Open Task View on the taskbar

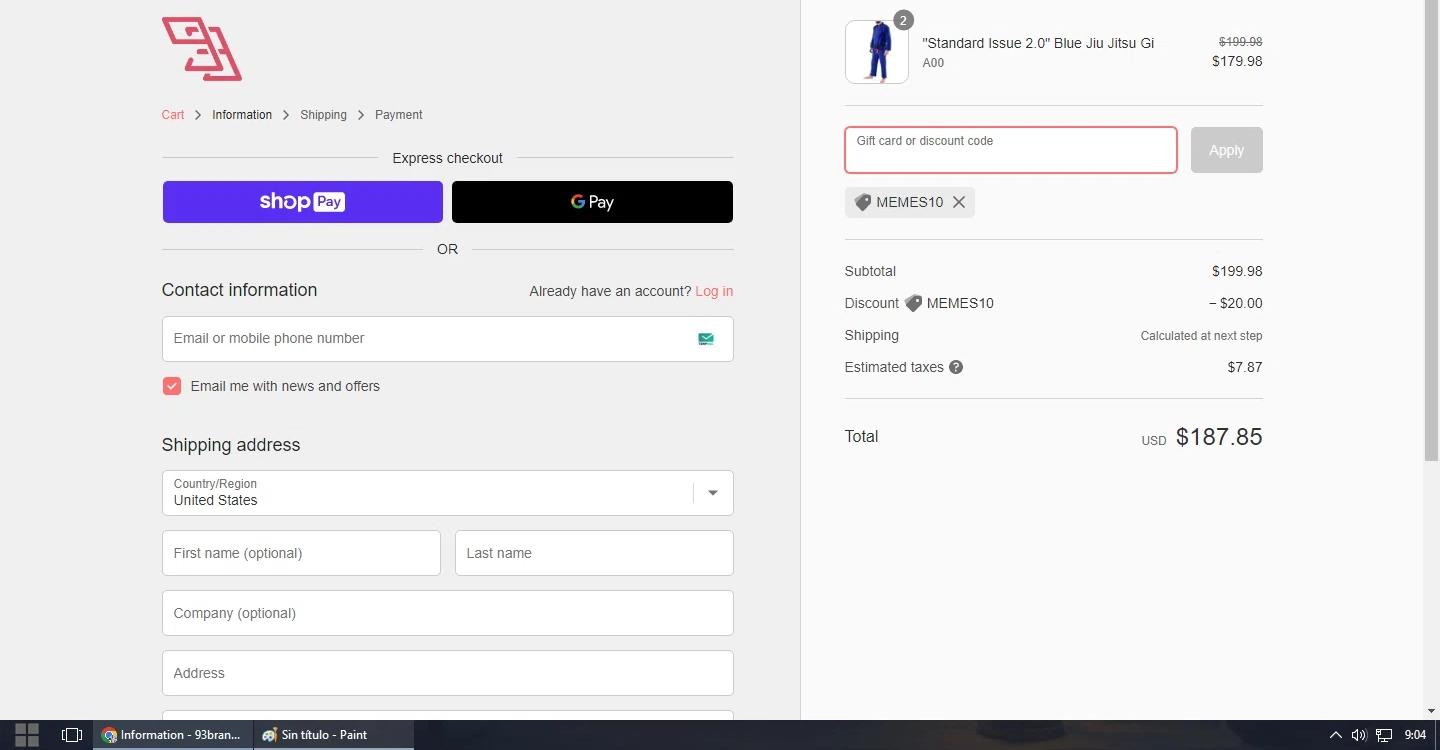click(71, 735)
